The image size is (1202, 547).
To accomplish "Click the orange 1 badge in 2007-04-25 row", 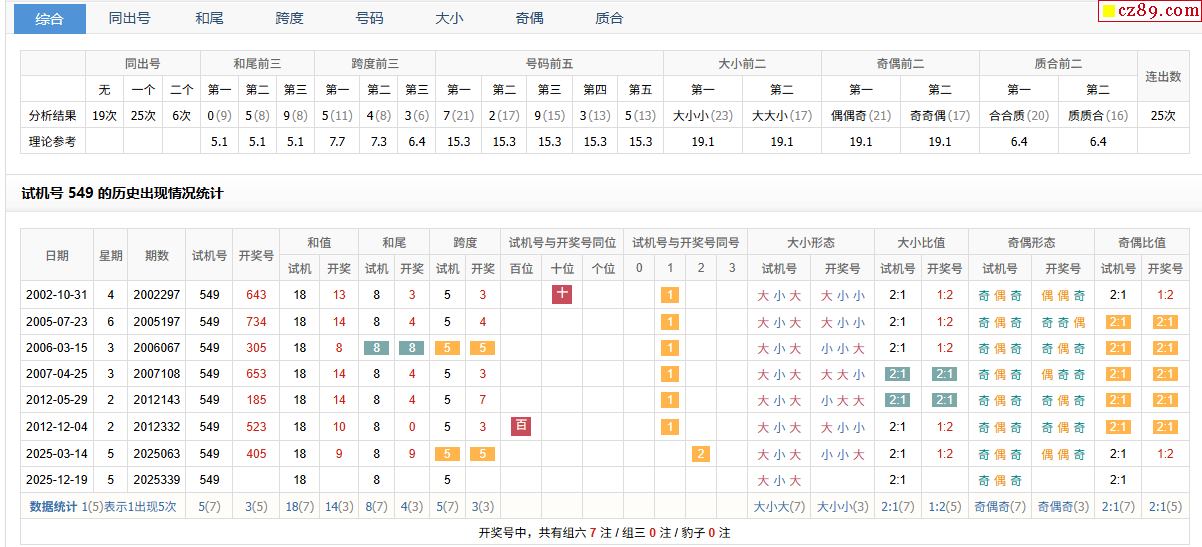I will pos(670,374).
